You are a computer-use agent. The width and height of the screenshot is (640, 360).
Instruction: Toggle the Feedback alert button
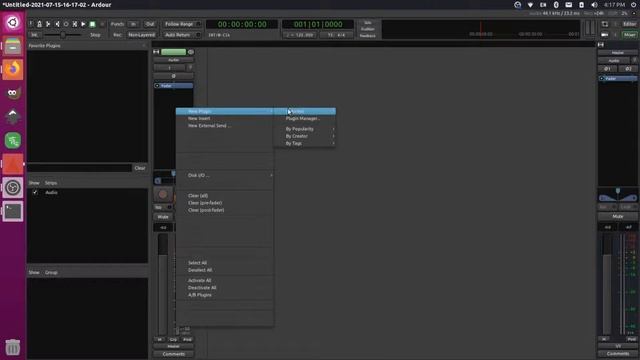368,36
